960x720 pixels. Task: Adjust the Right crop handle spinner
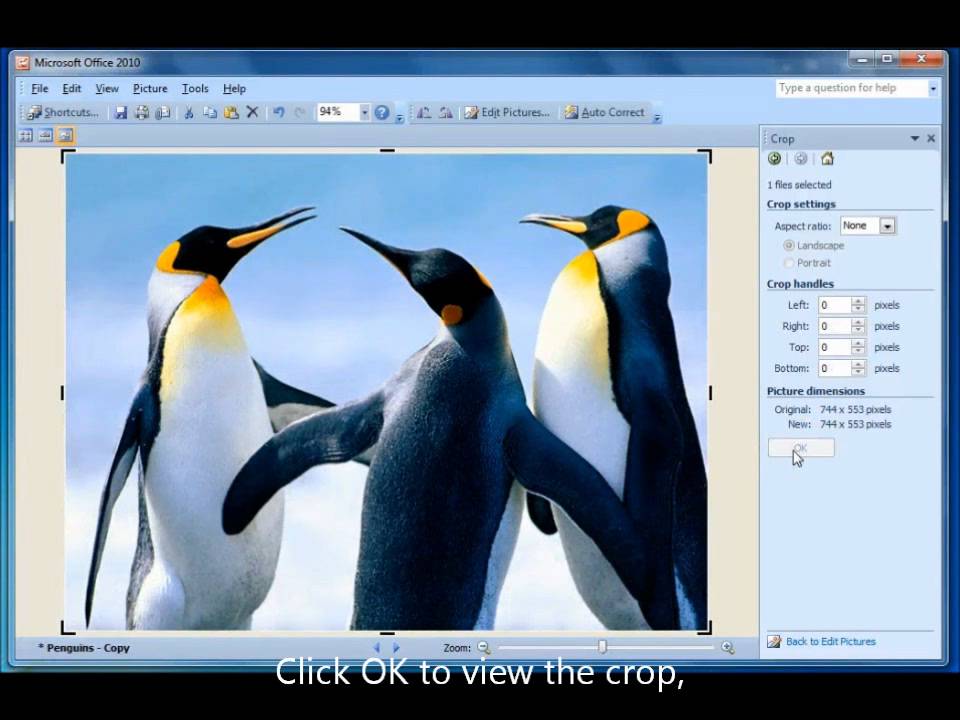pyautogui.click(x=858, y=326)
